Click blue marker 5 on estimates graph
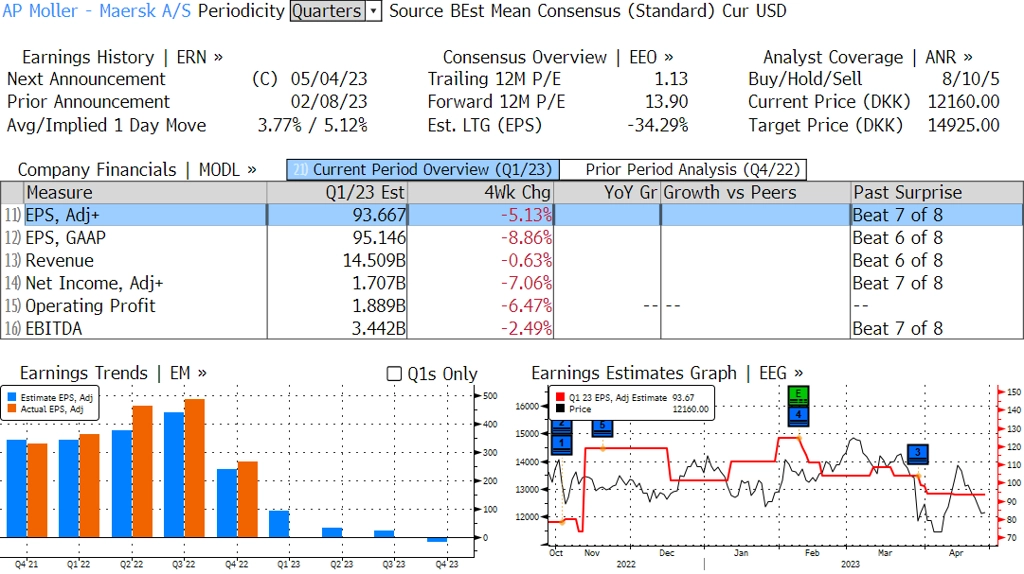This screenshot has width=1024, height=574. click(x=602, y=427)
